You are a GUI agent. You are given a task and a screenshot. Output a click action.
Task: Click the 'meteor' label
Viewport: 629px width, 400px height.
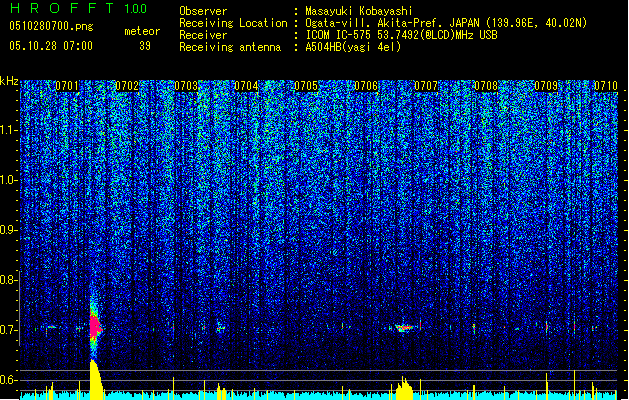(142, 31)
